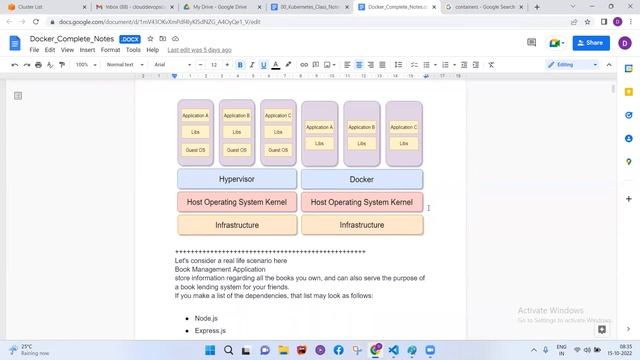Toggle bold formatting

tap(240, 65)
